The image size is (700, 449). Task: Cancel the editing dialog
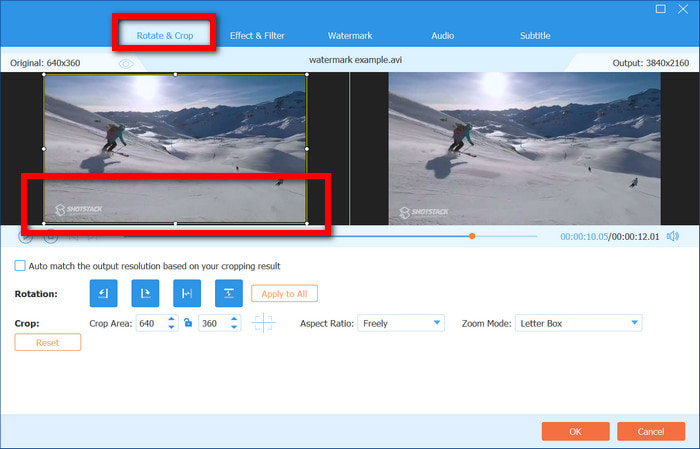click(x=651, y=431)
